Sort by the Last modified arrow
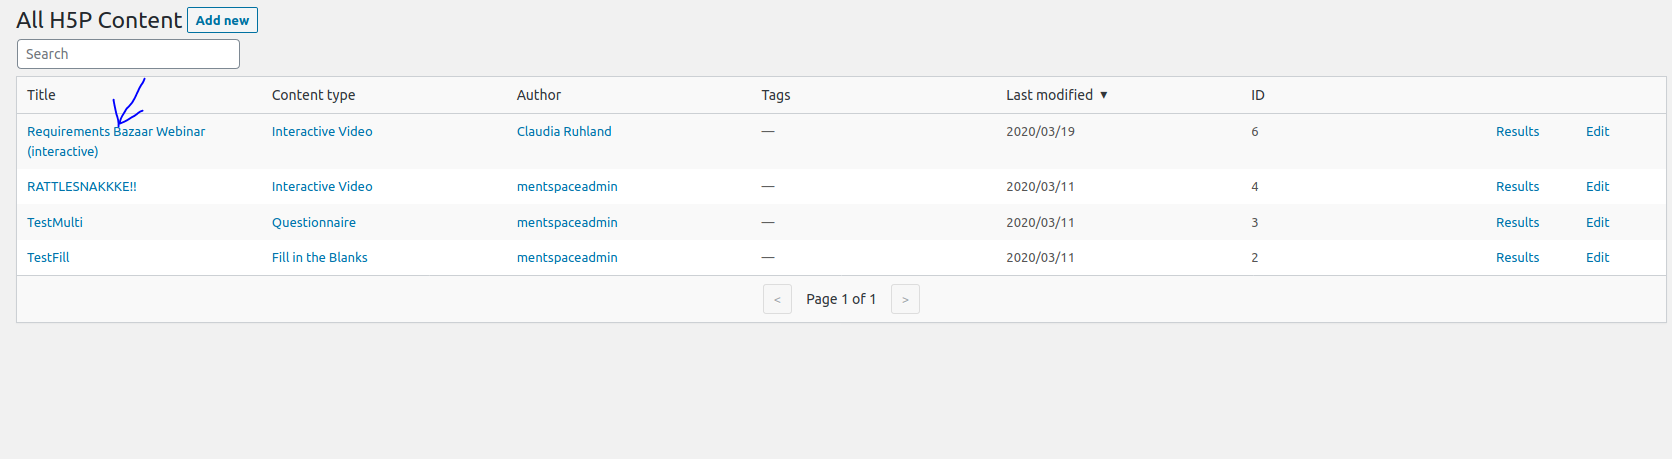Screen dimensions: 1672x459 [x=1104, y=95]
